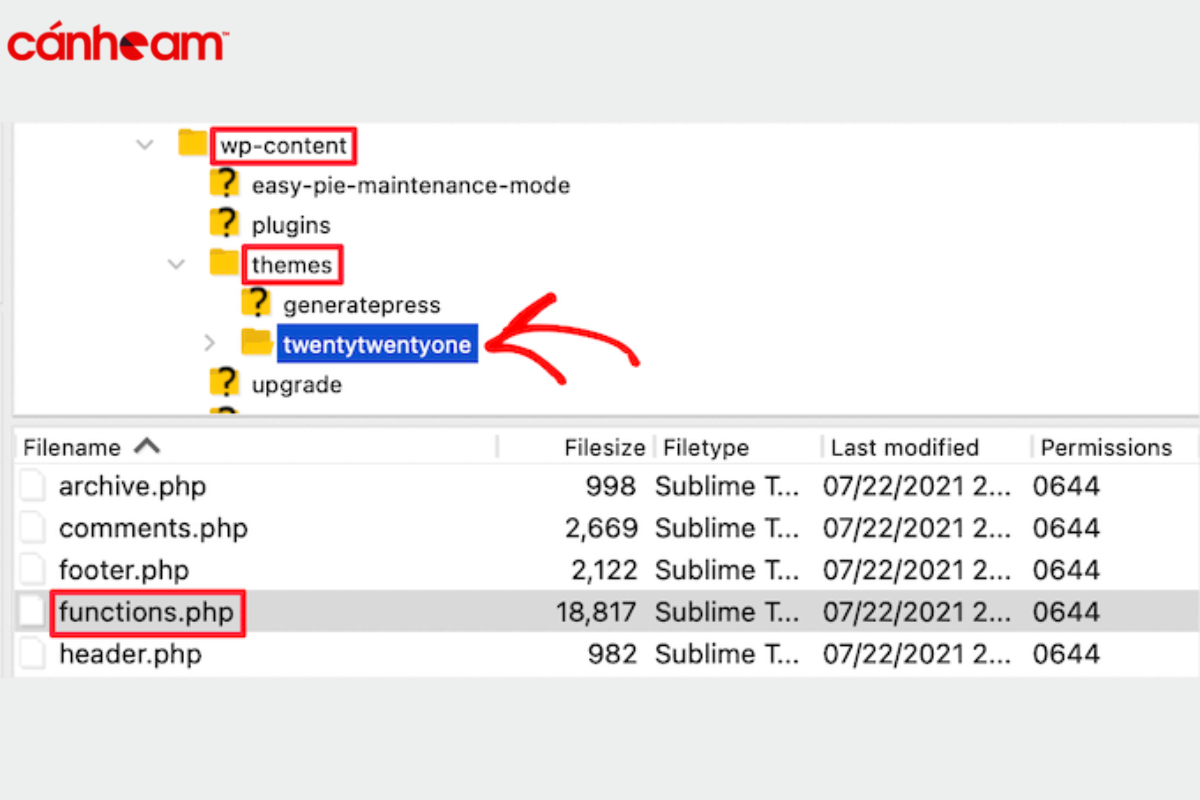Image resolution: width=1200 pixels, height=800 pixels.
Task: Click the easy-pie-maintenance-mode unknown folder icon
Action: click(x=225, y=183)
